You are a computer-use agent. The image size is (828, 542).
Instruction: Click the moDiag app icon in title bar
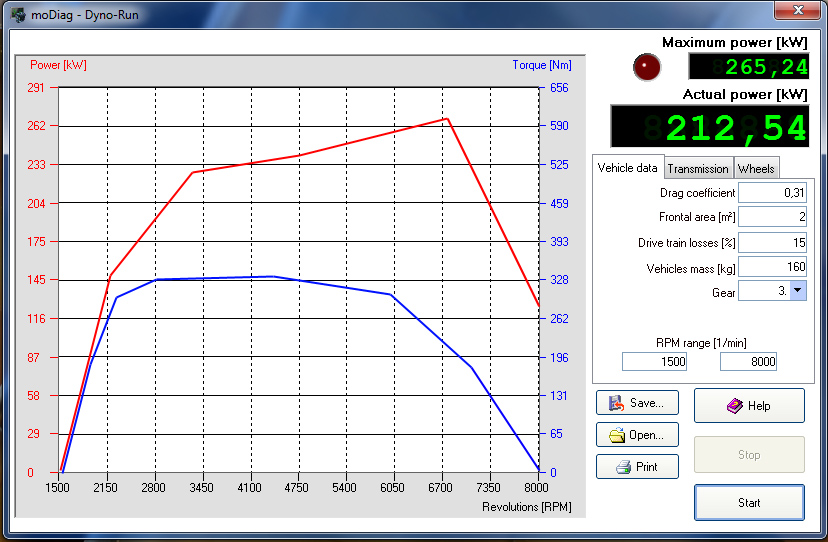18,14
